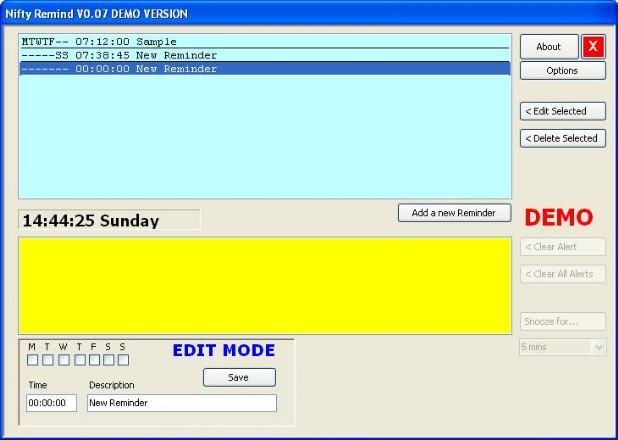The image size is (618, 440).
Task: Tick the Tuesday checkbox, second day box
Action: point(48,360)
